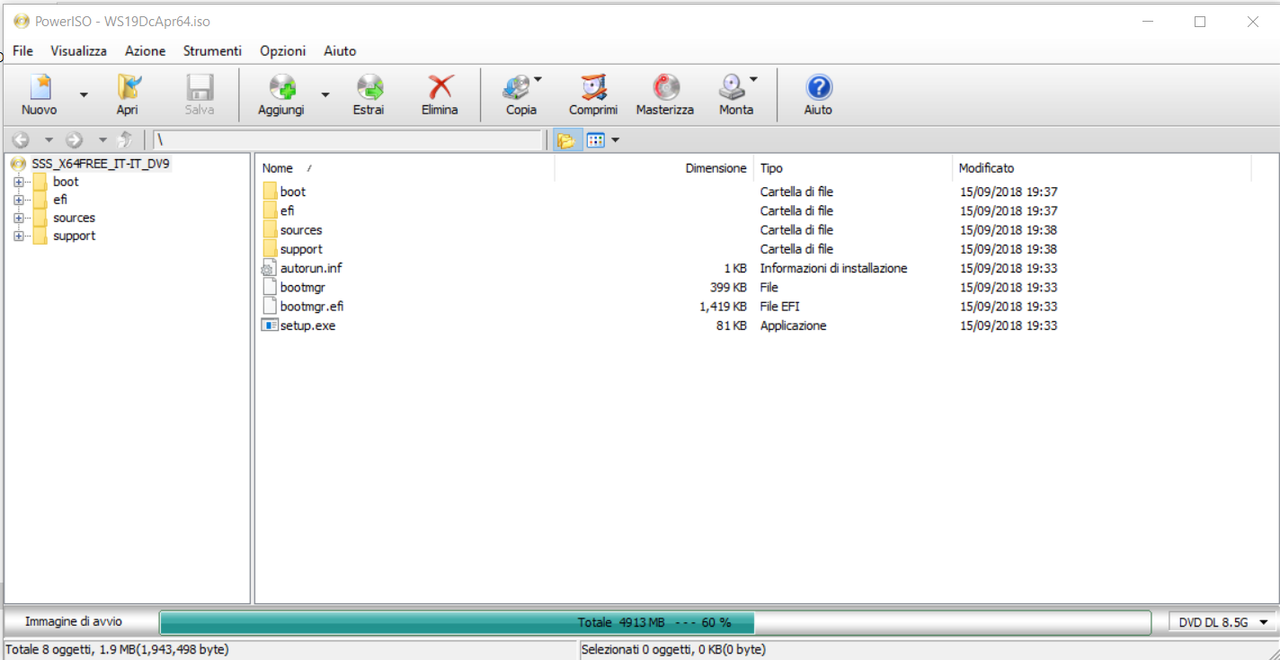Click the Totale 8 oggetti status text
This screenshot has width=1280, height=660.
click(x=117, y=650)
